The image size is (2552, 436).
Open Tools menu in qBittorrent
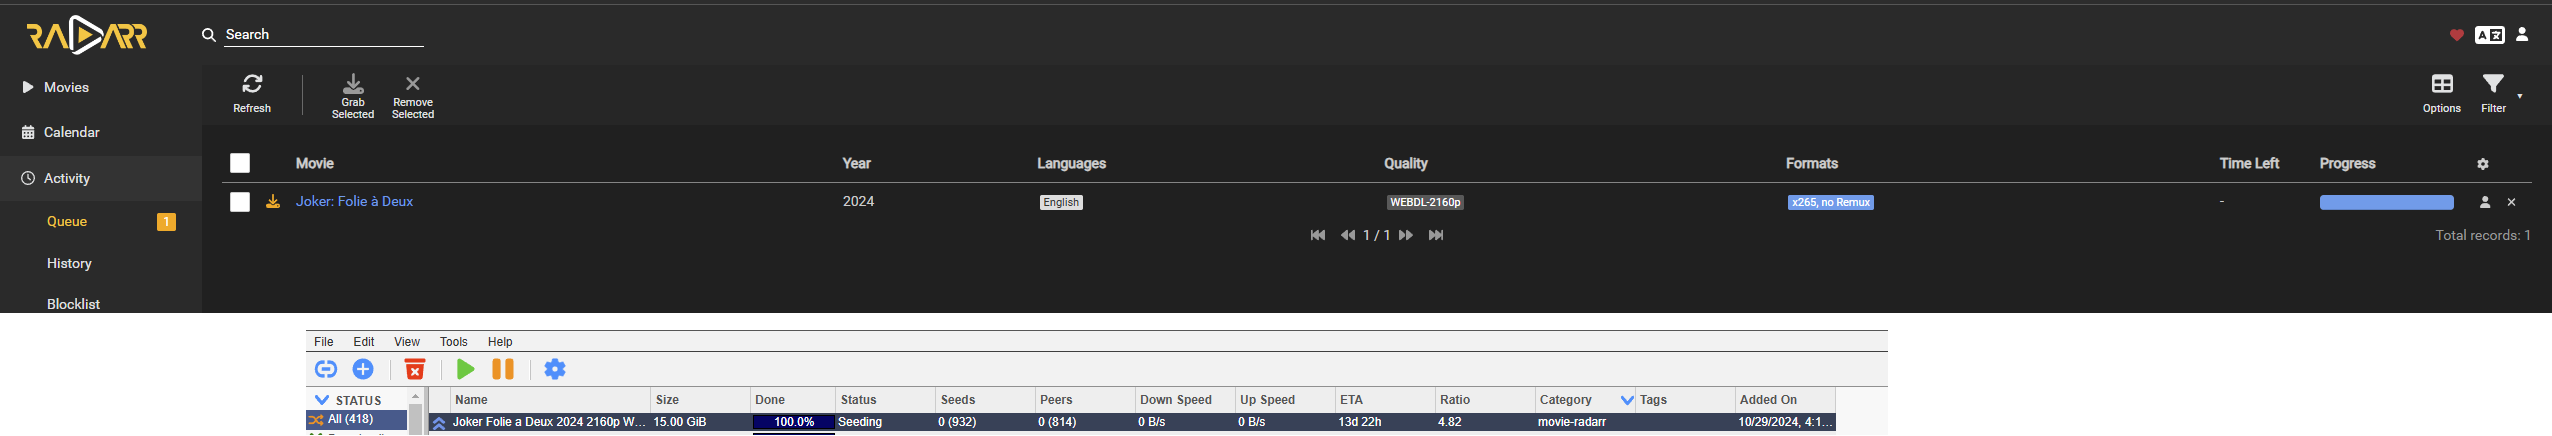click(453, 342)
